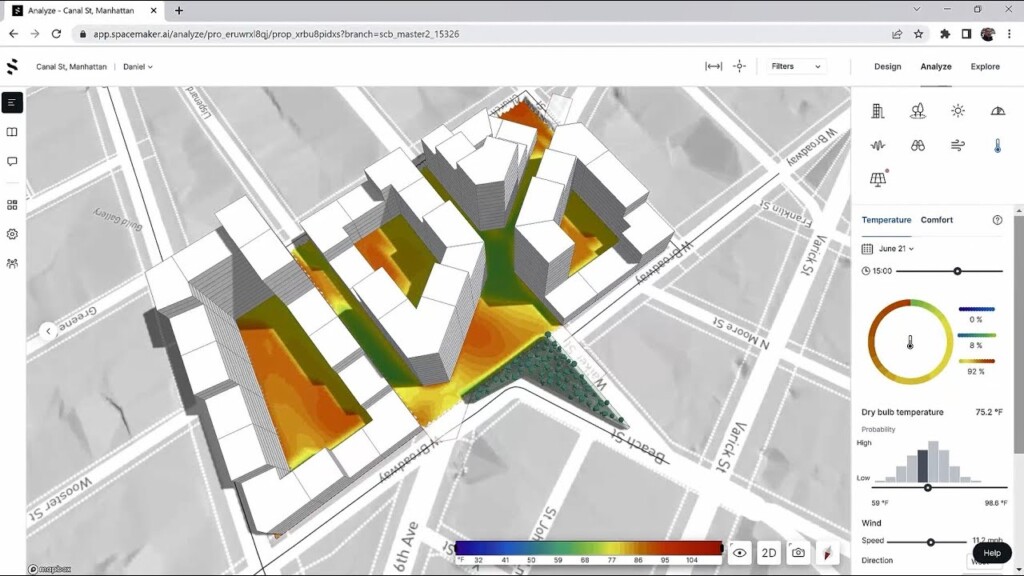Click the temperature color legend bar
Screen dimensions: 1024x576
click(588, 547)
